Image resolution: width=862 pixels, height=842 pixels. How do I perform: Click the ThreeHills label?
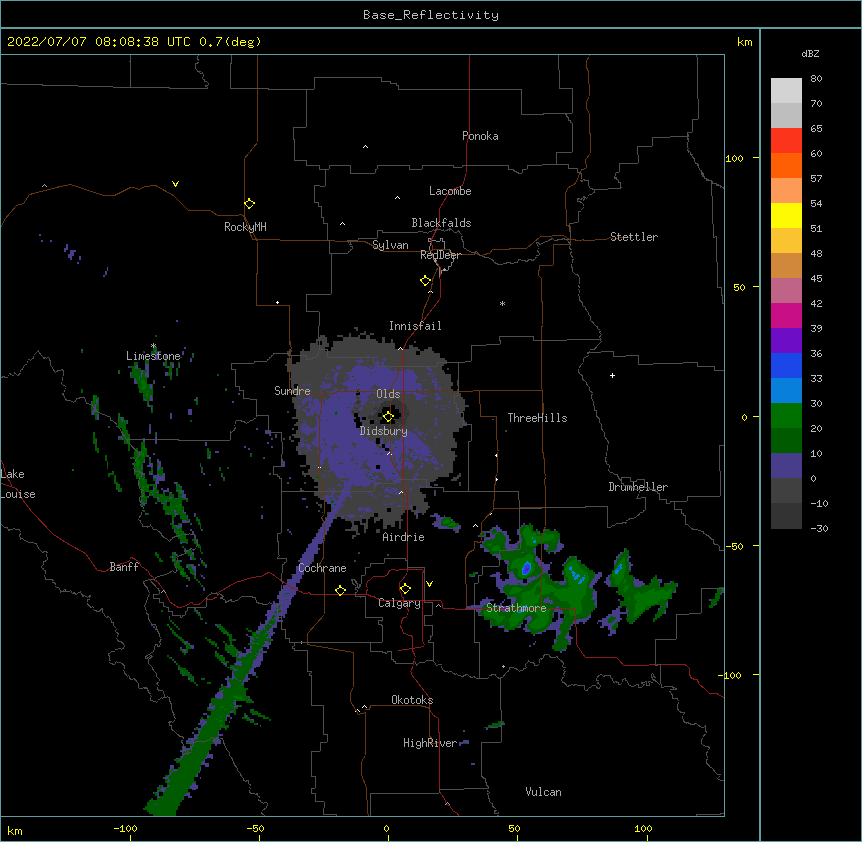pyautogui.click(x=537, y=418)
